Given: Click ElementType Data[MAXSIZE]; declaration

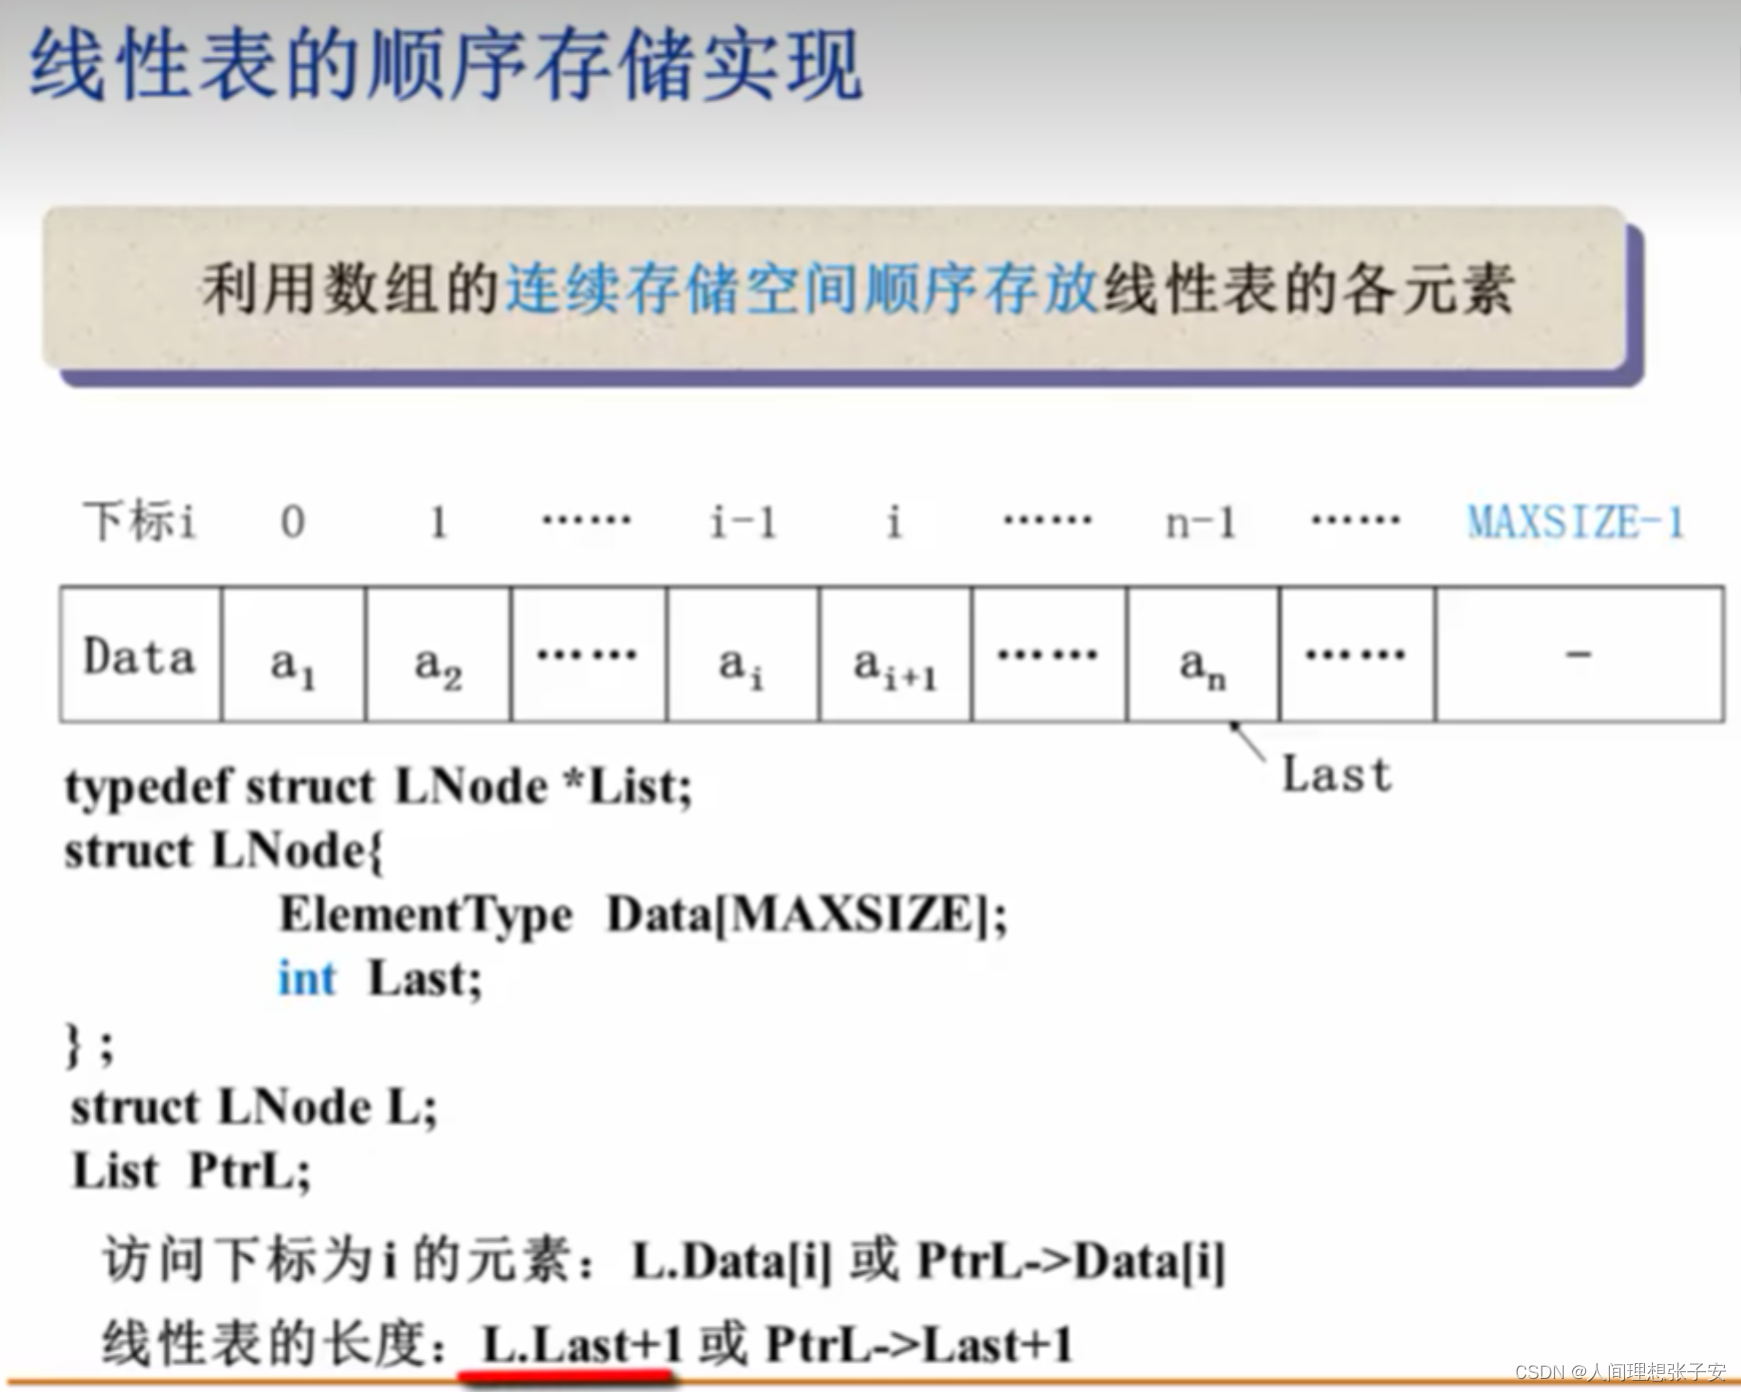Looking at the screenshot, I should point(642,915).
